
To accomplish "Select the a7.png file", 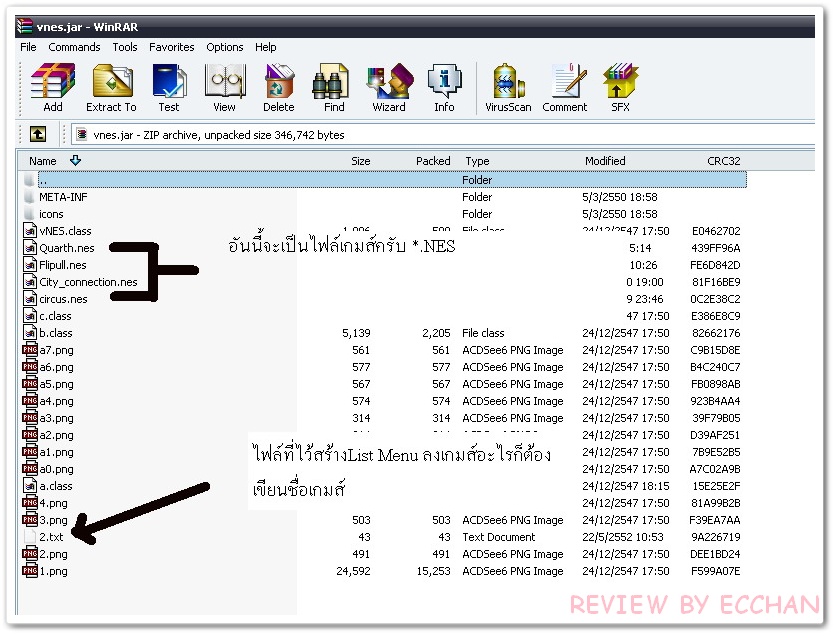I will 57,350.
